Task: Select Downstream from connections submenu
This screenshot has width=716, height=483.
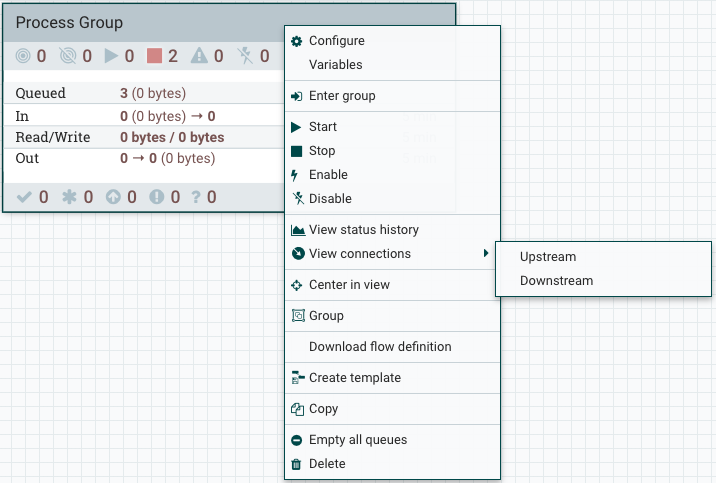Action: (556, 281)
